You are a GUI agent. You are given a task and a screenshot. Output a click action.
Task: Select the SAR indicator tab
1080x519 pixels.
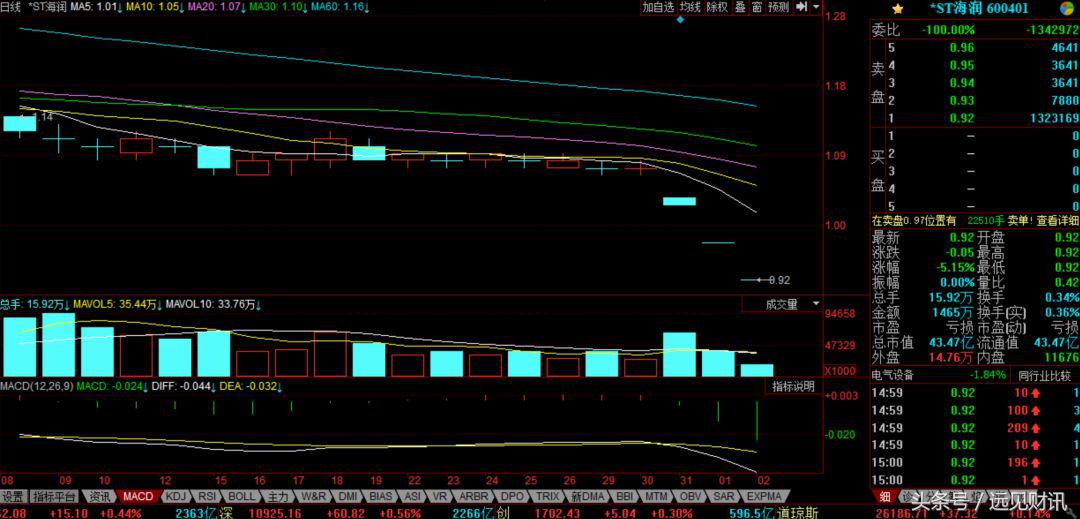click(x=723, y=496)
